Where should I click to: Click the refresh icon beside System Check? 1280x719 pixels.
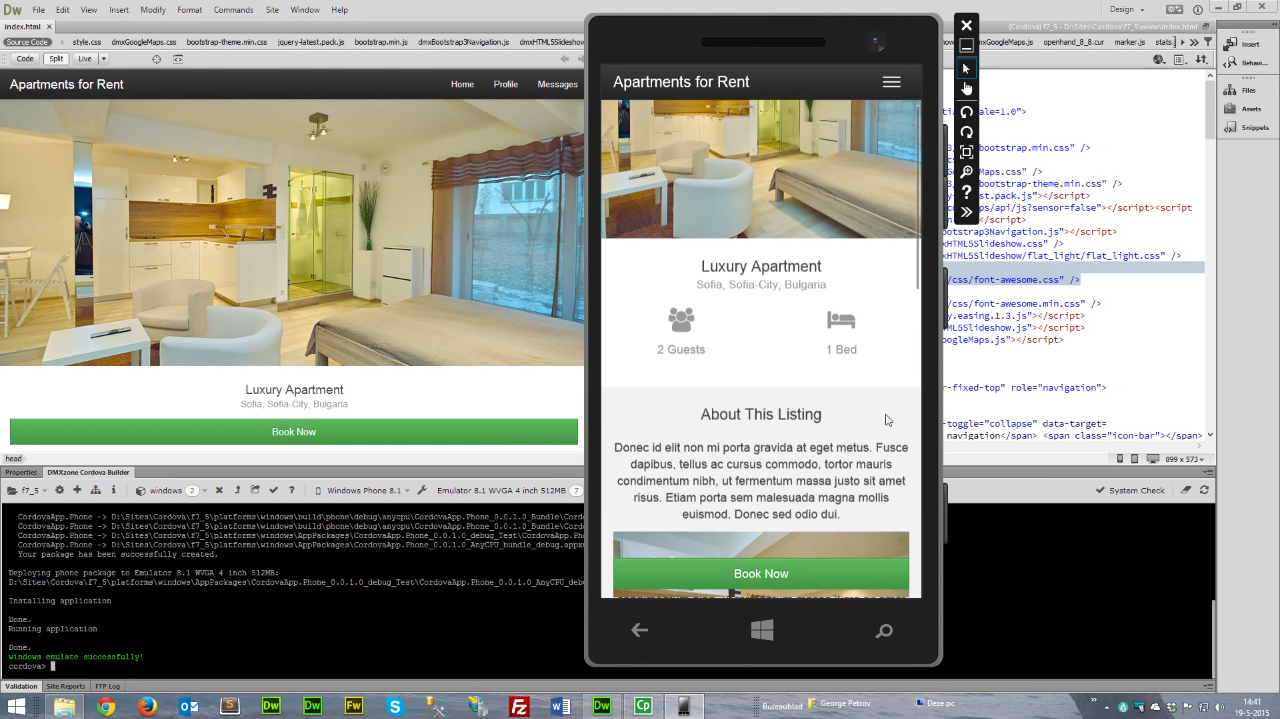1204,490
